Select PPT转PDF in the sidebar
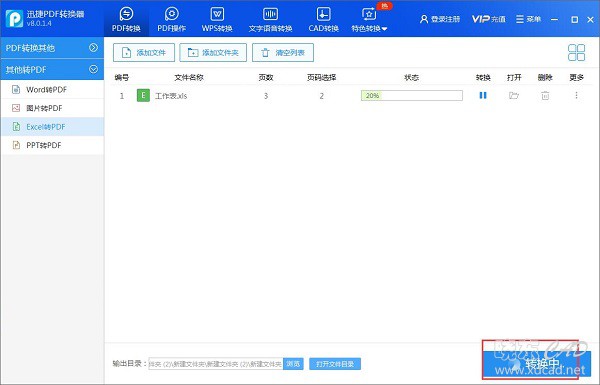This screenshot has height=385, width=600. (x=52, y=145)
